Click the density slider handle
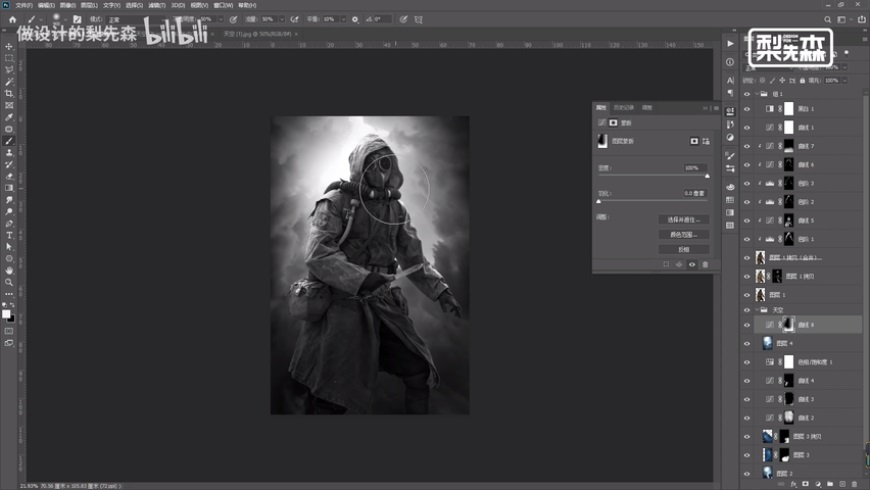870x490 pixels. 707,176
